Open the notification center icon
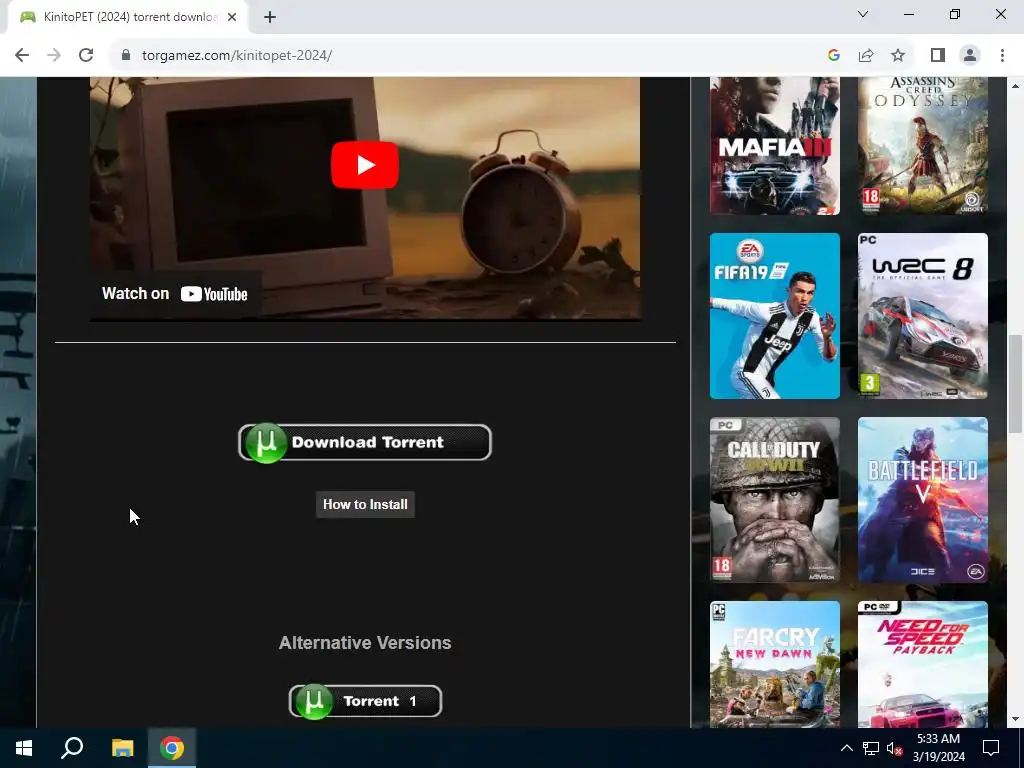 click(x=991, y=748)
